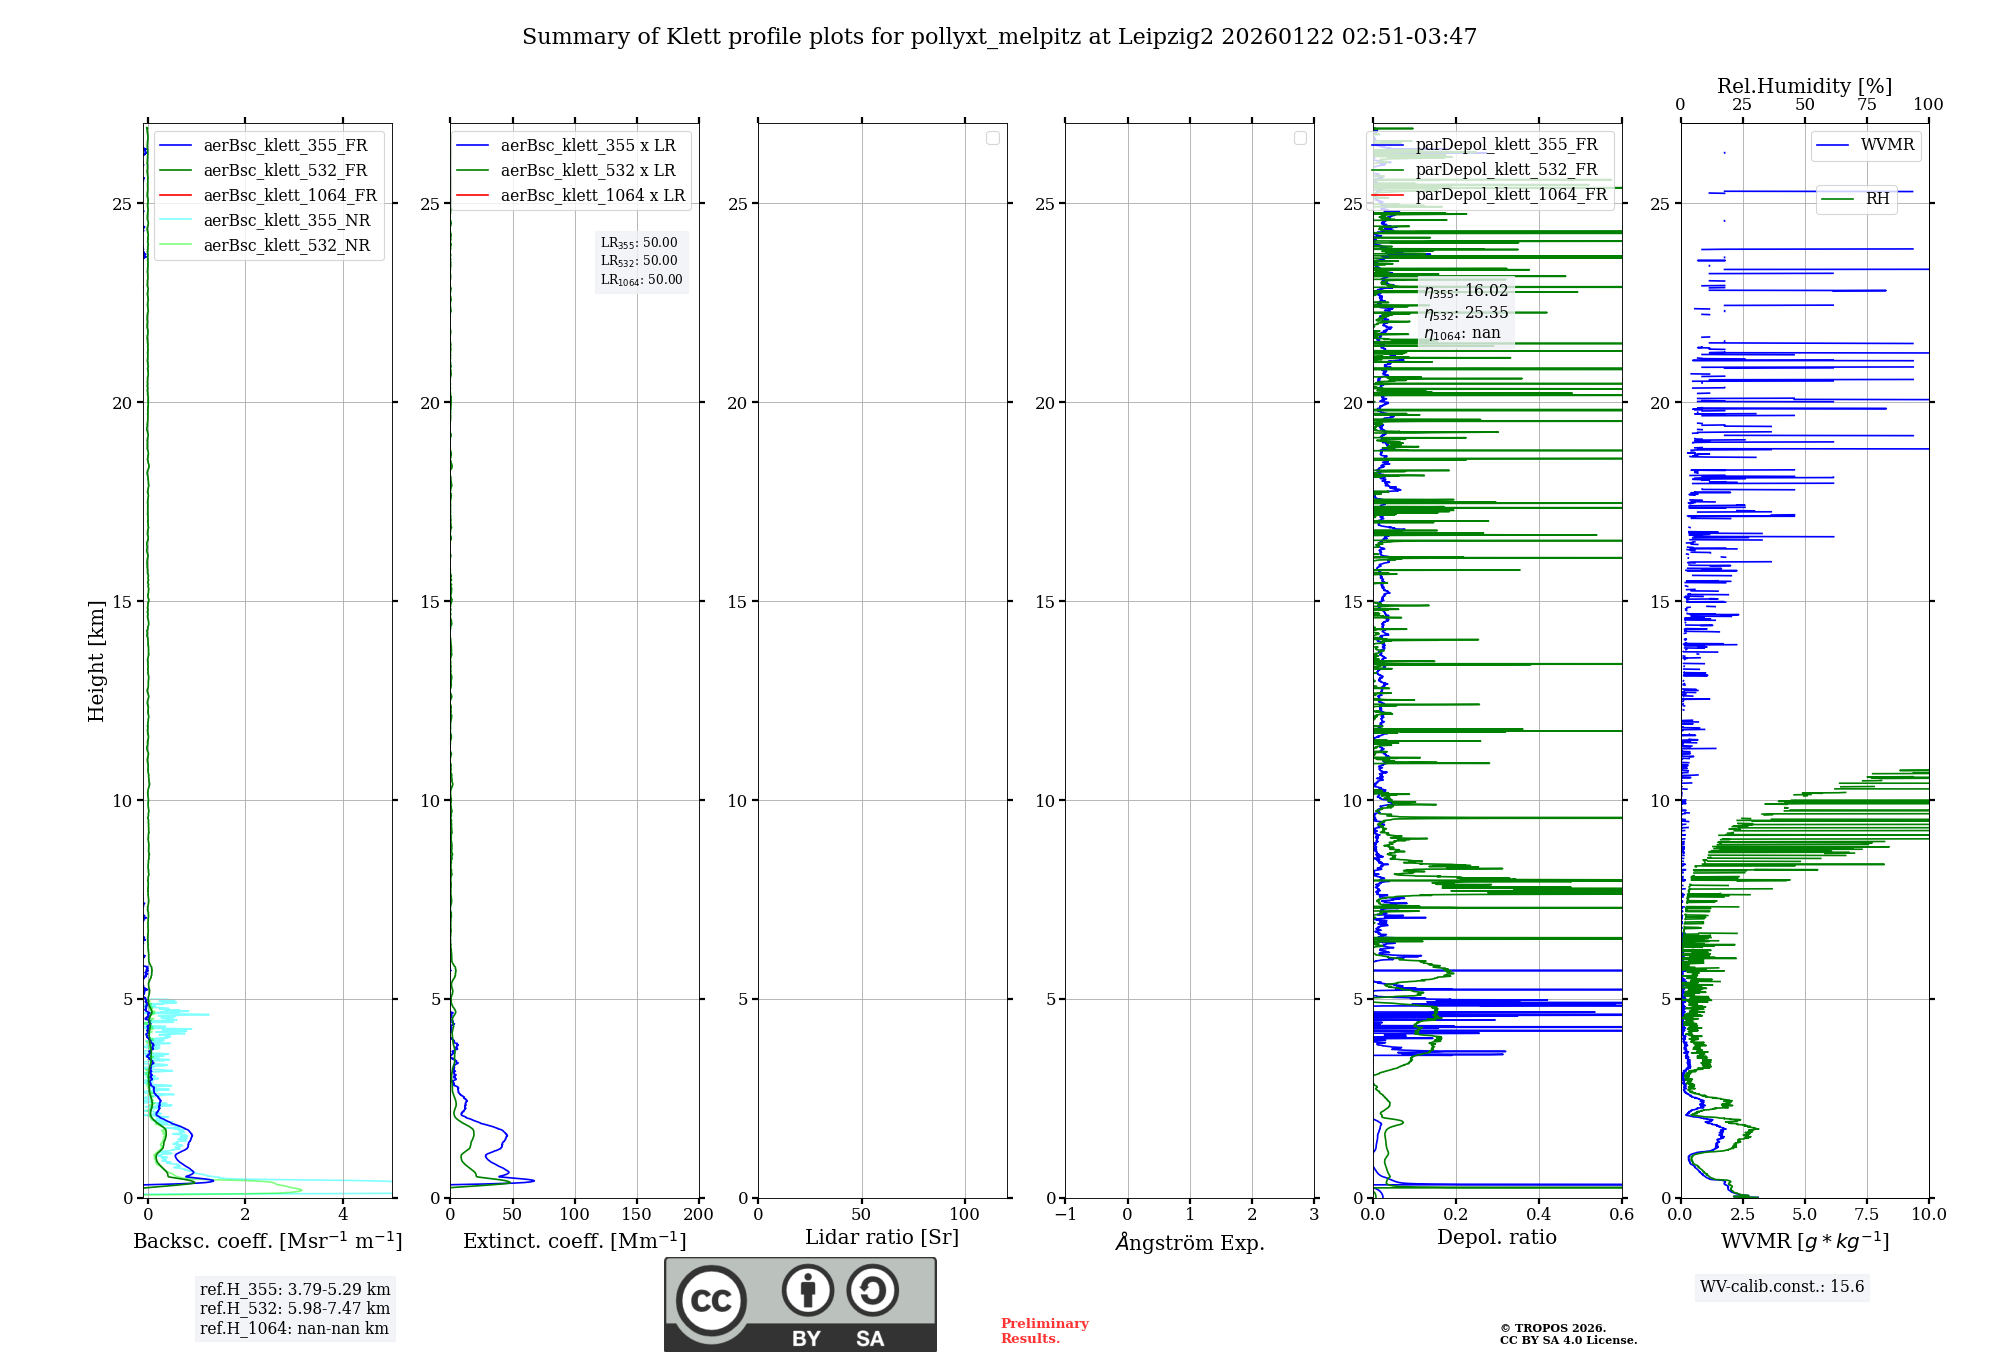Image resolution: width=2000 pixels, height=1360 pixels.
Task: Click the empty legend box in Lidar ratio plot
Action: tap(992, 138)
